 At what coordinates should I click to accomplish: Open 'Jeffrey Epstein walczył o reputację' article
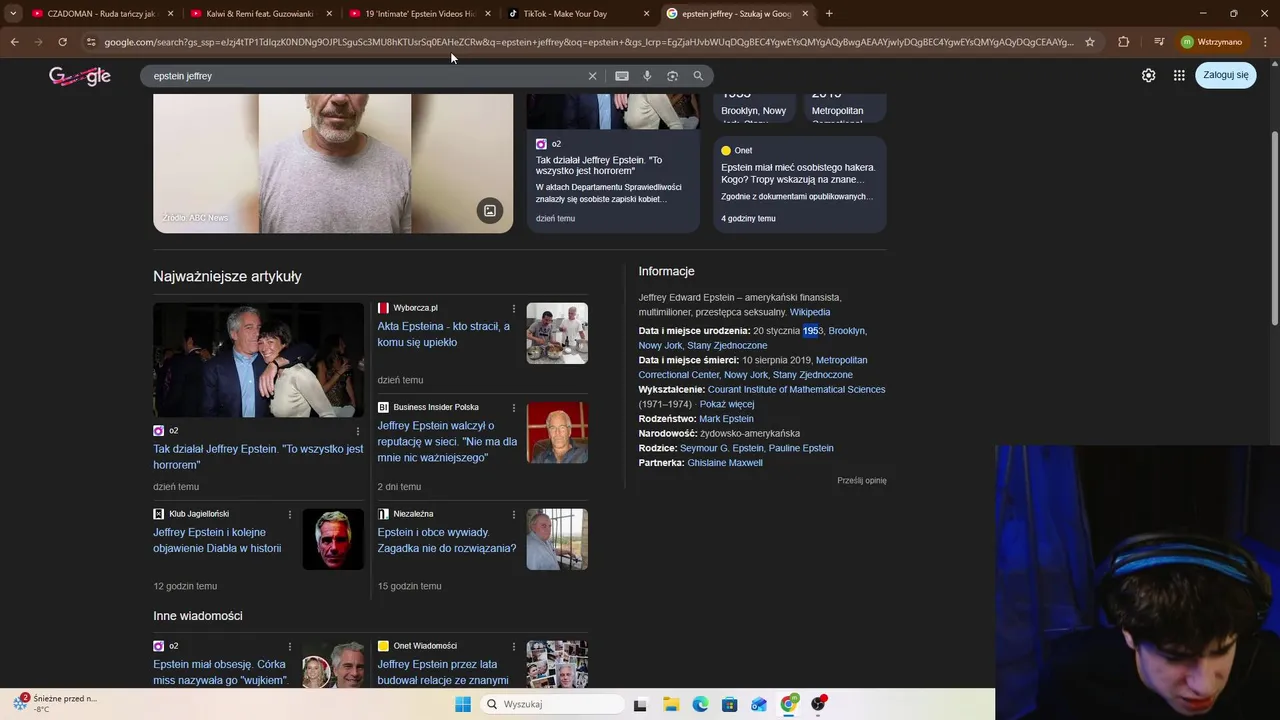point(447,442)
